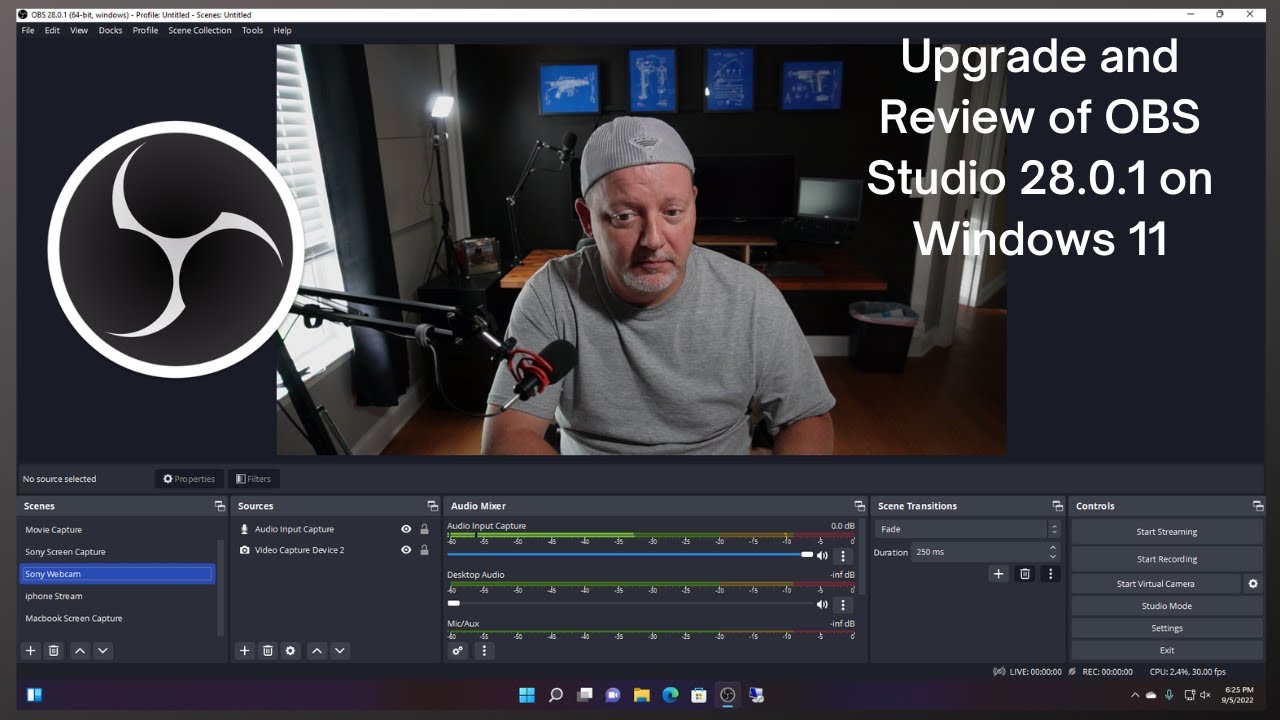Open the Fade transition dropdown

coord(968,529)
